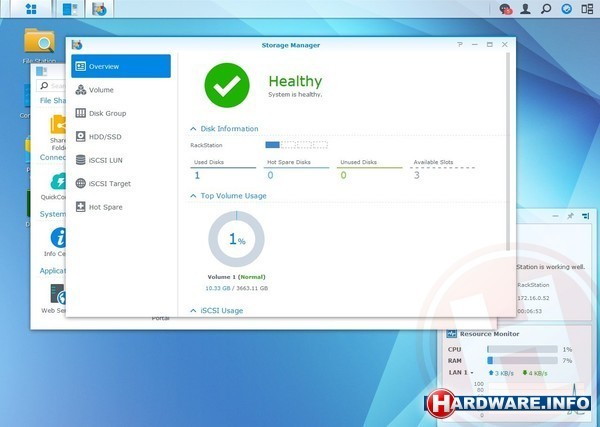Collapse the iSCSI Usage section
Viewport: 600px width, 427px height.
point(193,311)
